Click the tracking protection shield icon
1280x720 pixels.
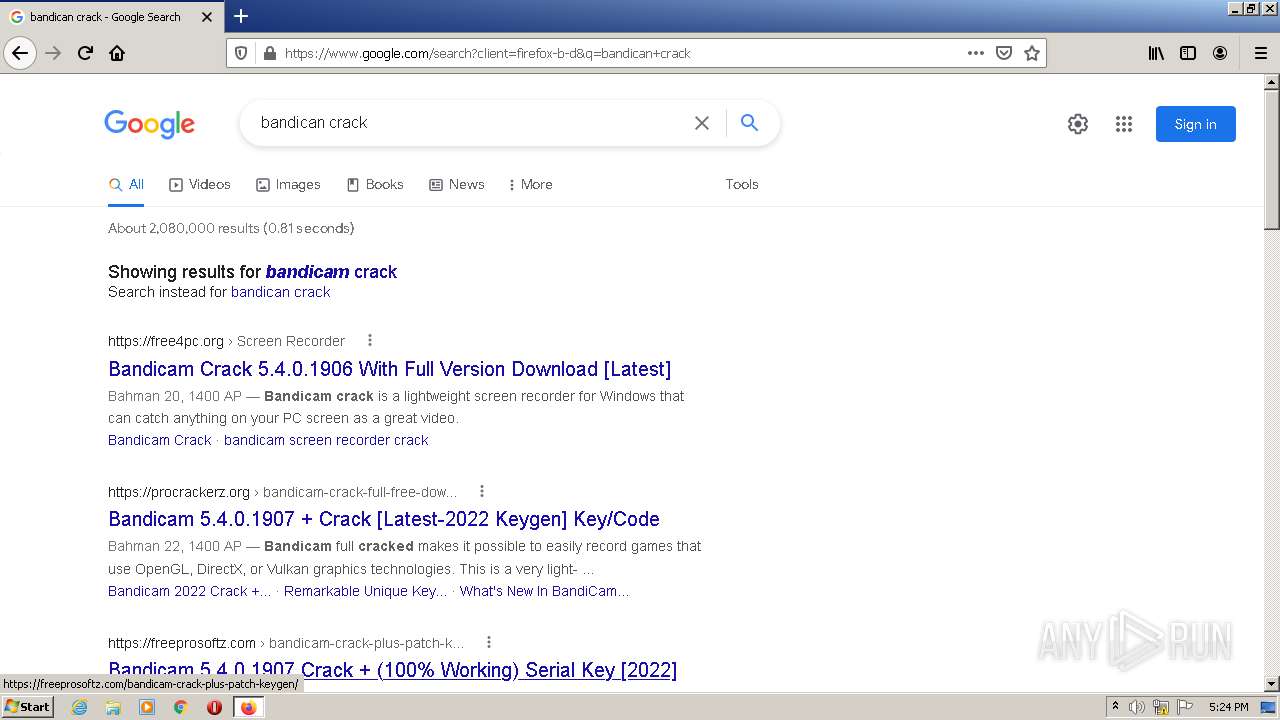[240, 53]
